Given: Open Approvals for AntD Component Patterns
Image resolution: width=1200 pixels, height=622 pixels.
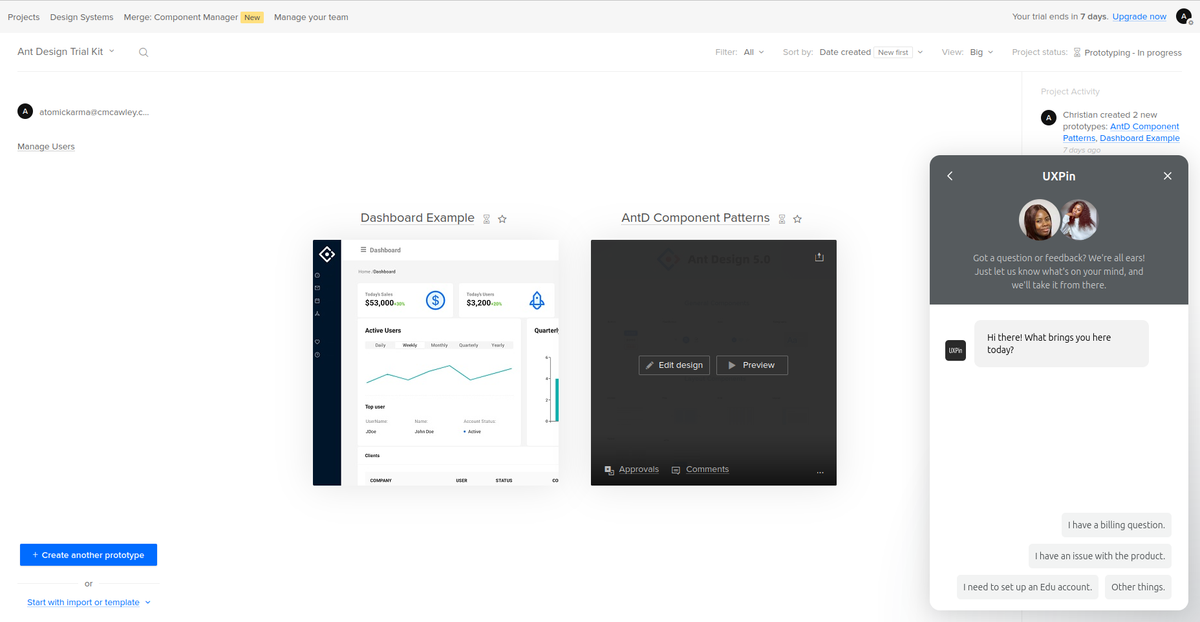Looking at the screenshot, I should 639,470.
